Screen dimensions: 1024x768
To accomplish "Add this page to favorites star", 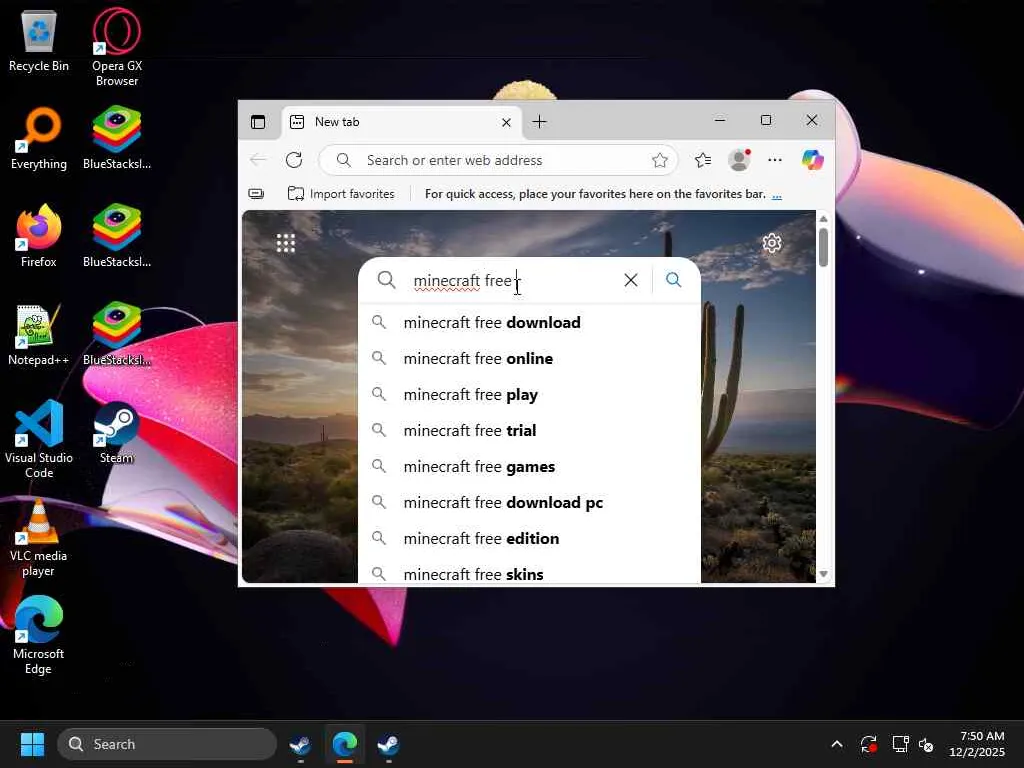I will (x=660, y=160).
